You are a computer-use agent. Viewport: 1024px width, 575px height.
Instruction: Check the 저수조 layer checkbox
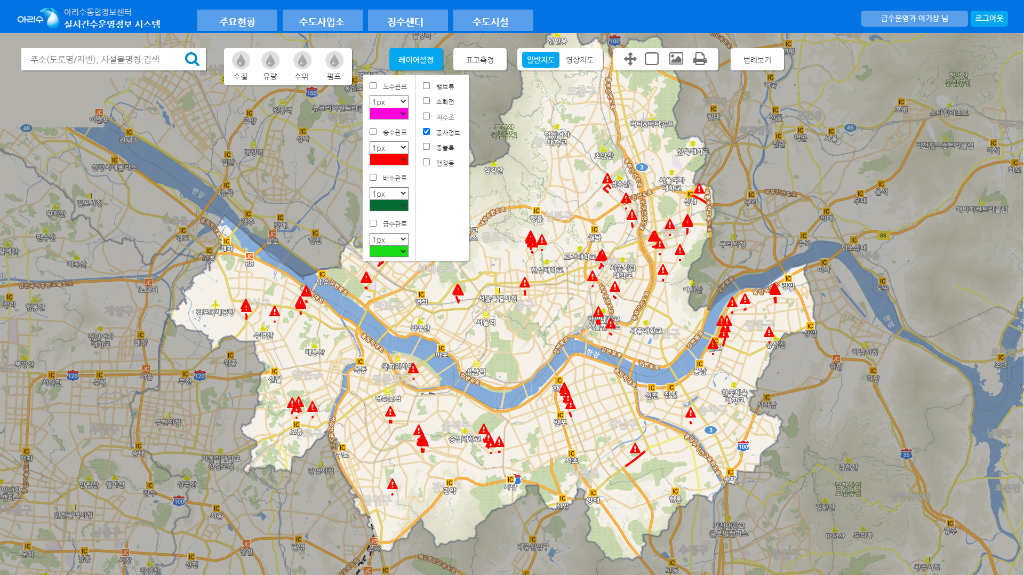426,116
